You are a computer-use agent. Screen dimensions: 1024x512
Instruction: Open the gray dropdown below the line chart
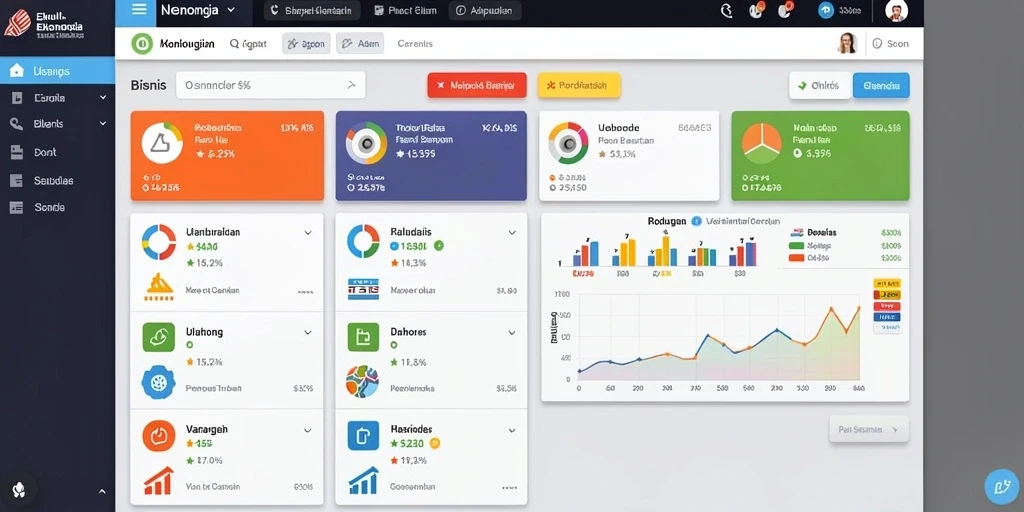click(869, 430)
